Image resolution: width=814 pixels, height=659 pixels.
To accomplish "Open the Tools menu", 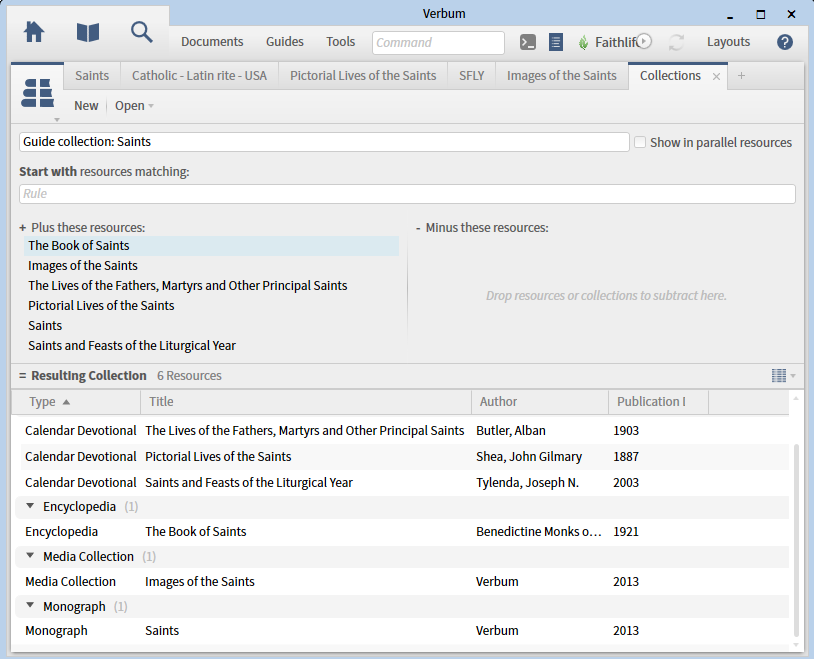I will pyautogui.click(x=341, y=42).
